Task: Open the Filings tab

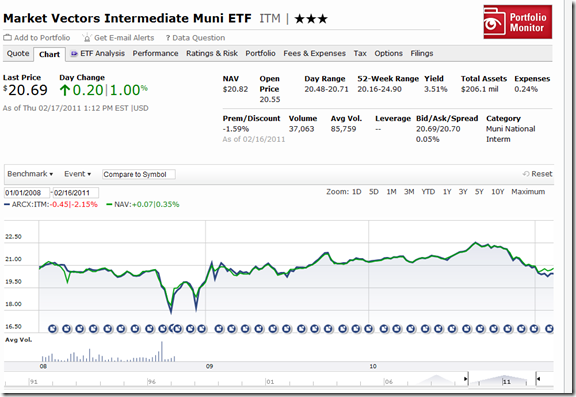Action: (422, 54)
